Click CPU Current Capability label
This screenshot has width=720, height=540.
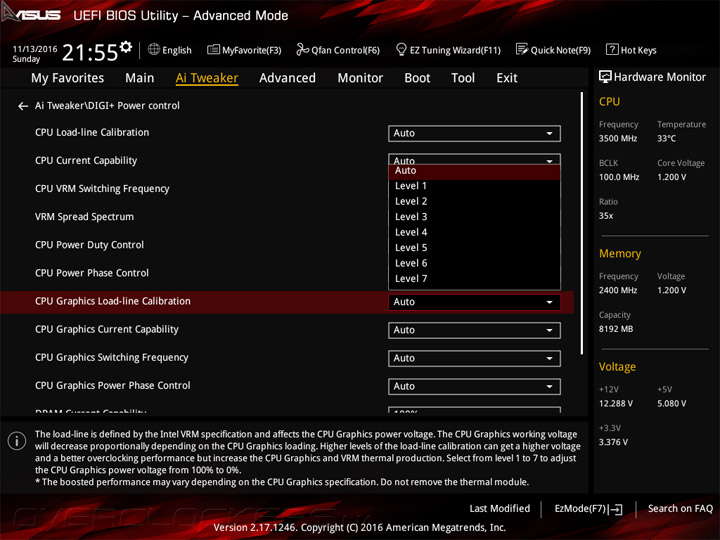[86, 161]
